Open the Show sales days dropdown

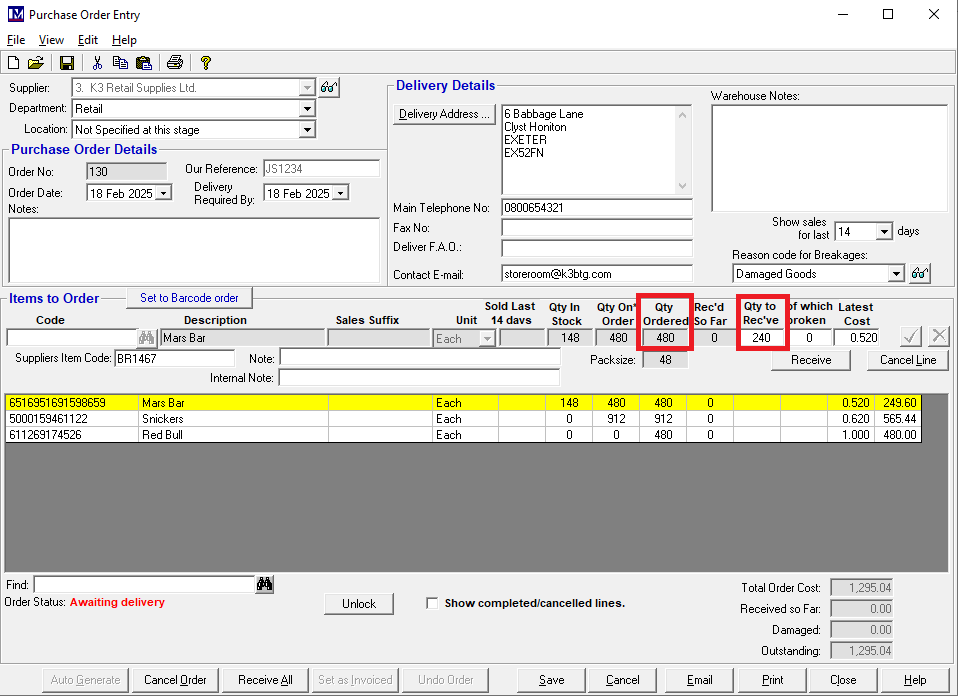pos(883,232)
